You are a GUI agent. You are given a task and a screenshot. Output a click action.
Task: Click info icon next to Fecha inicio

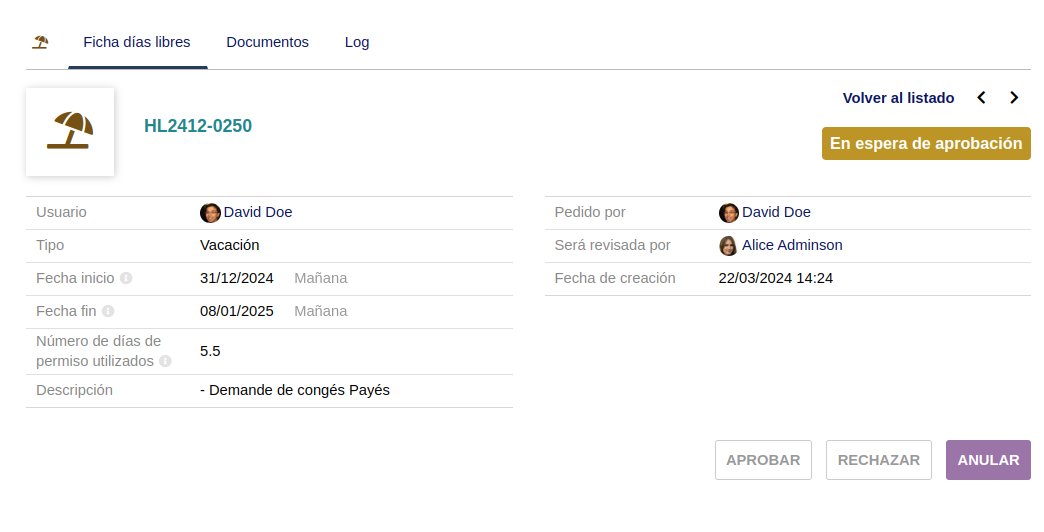pos(126,278)
